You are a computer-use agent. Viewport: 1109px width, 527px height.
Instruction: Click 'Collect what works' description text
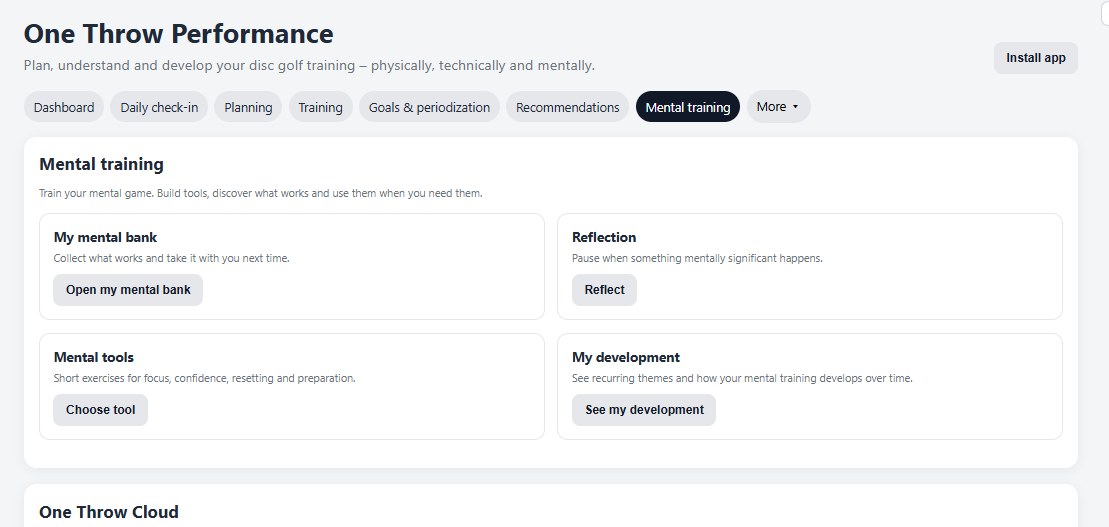tap(172, 258)
